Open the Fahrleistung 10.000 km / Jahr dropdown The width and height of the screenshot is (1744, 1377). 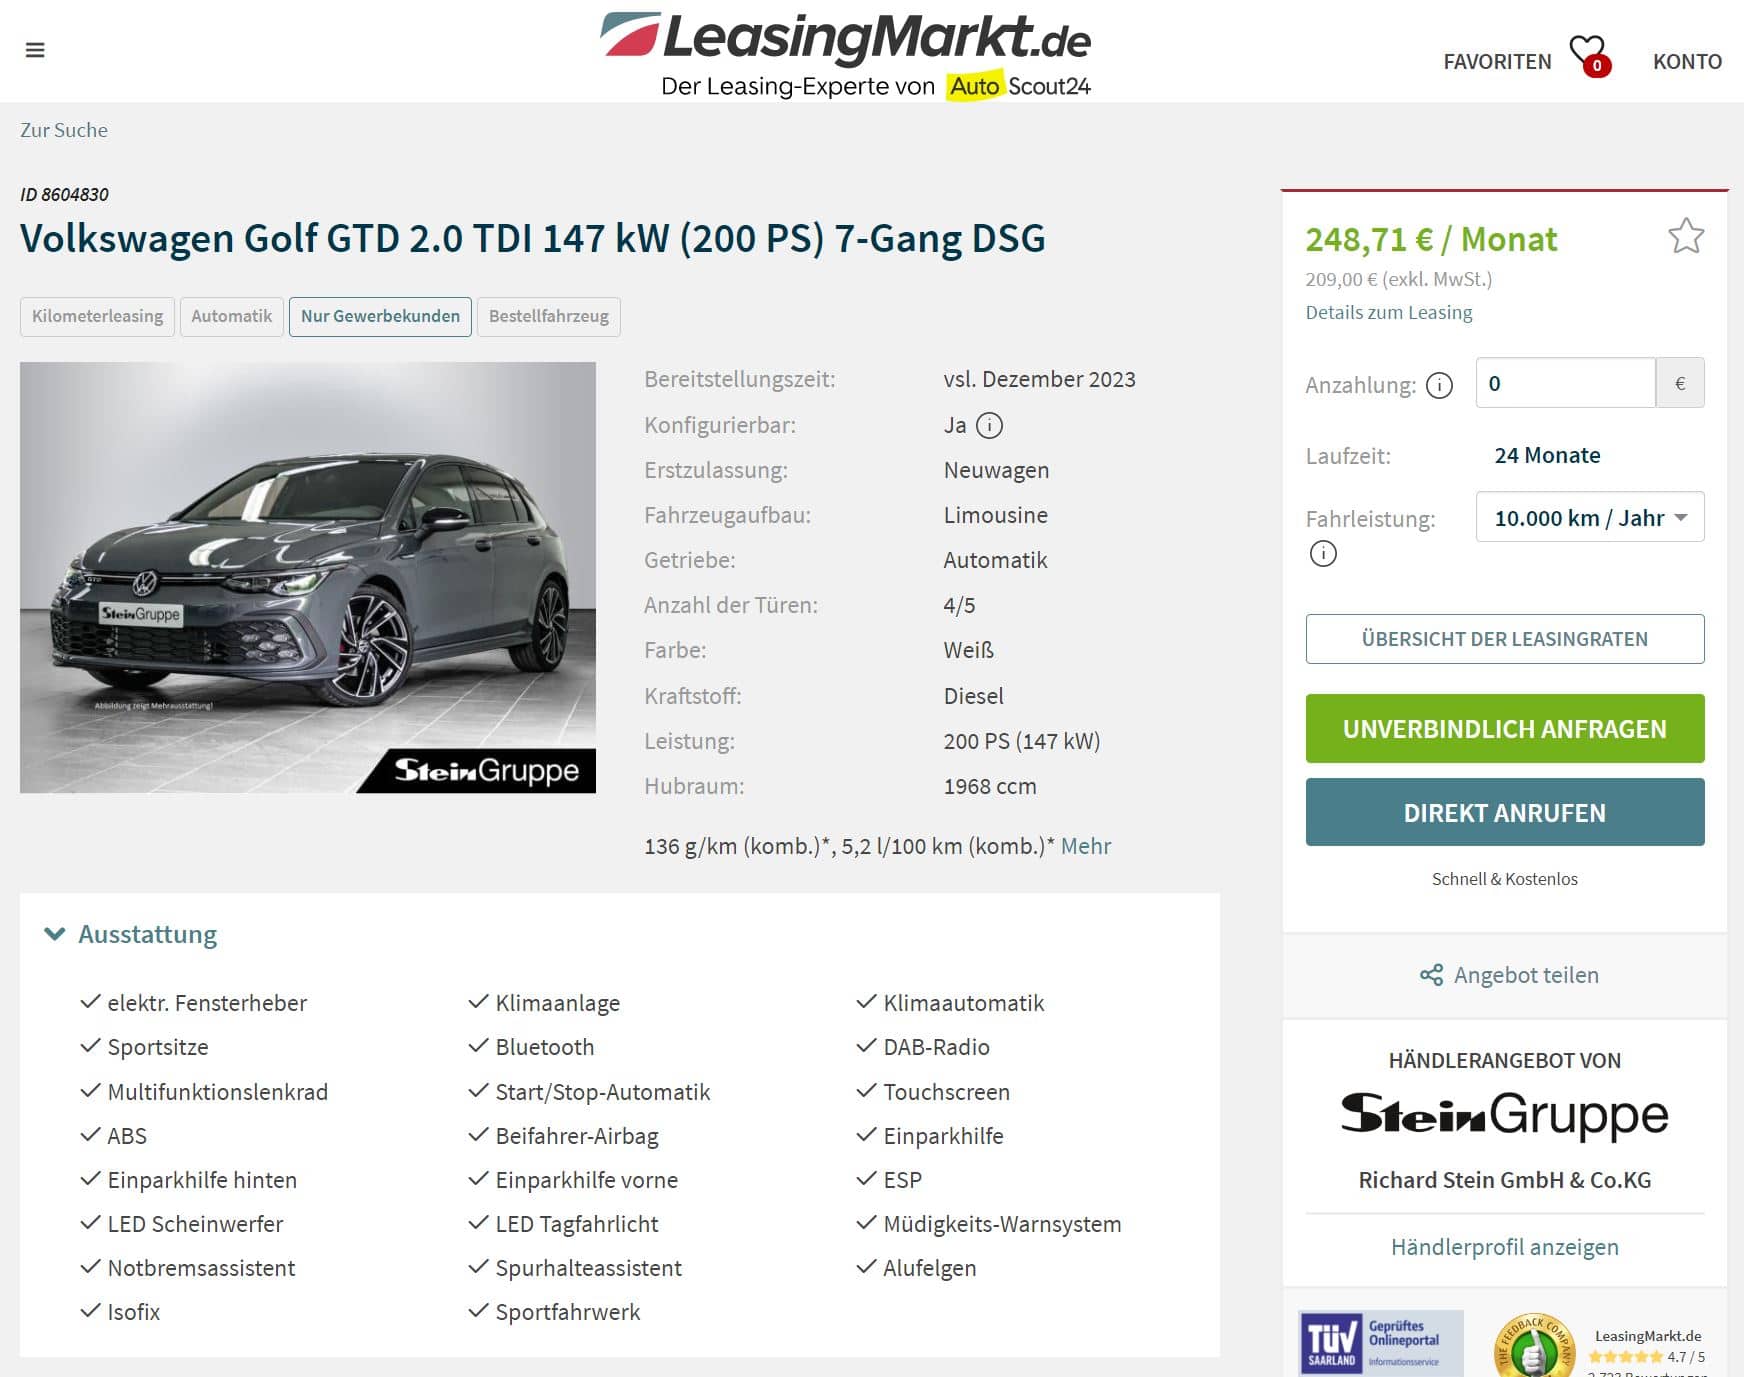coord(1590,517)
